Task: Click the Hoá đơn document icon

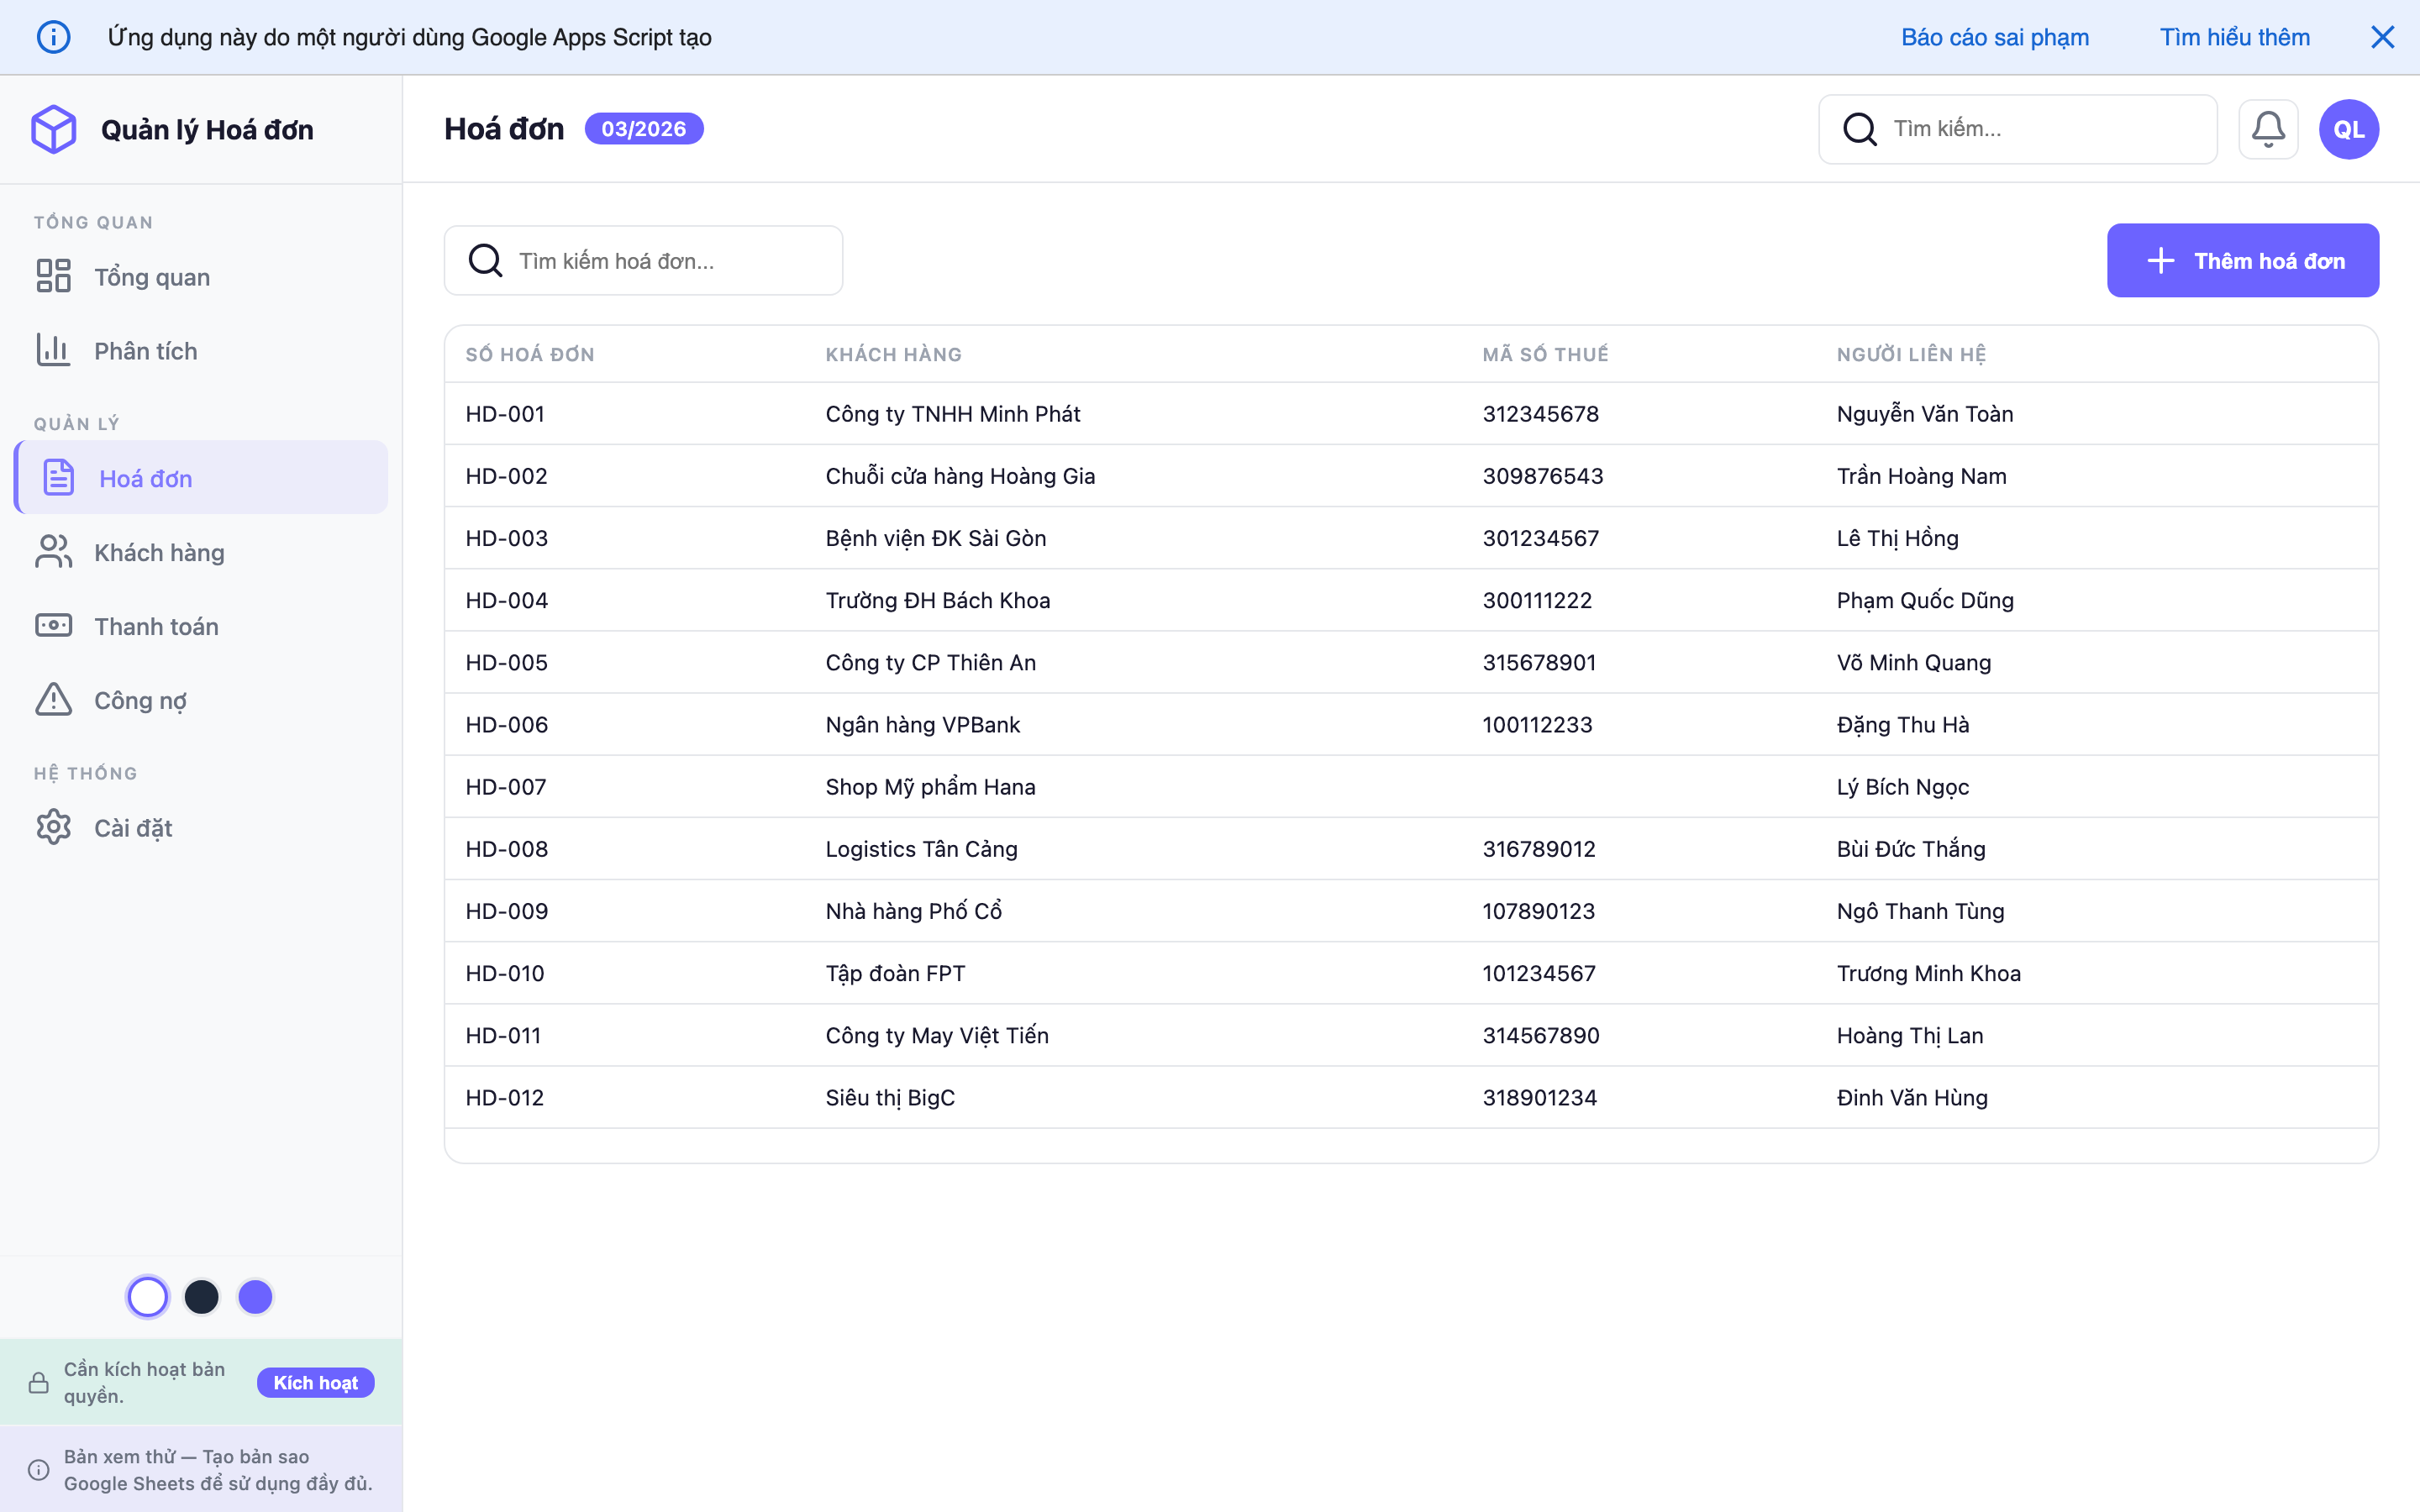Action: 57,477
